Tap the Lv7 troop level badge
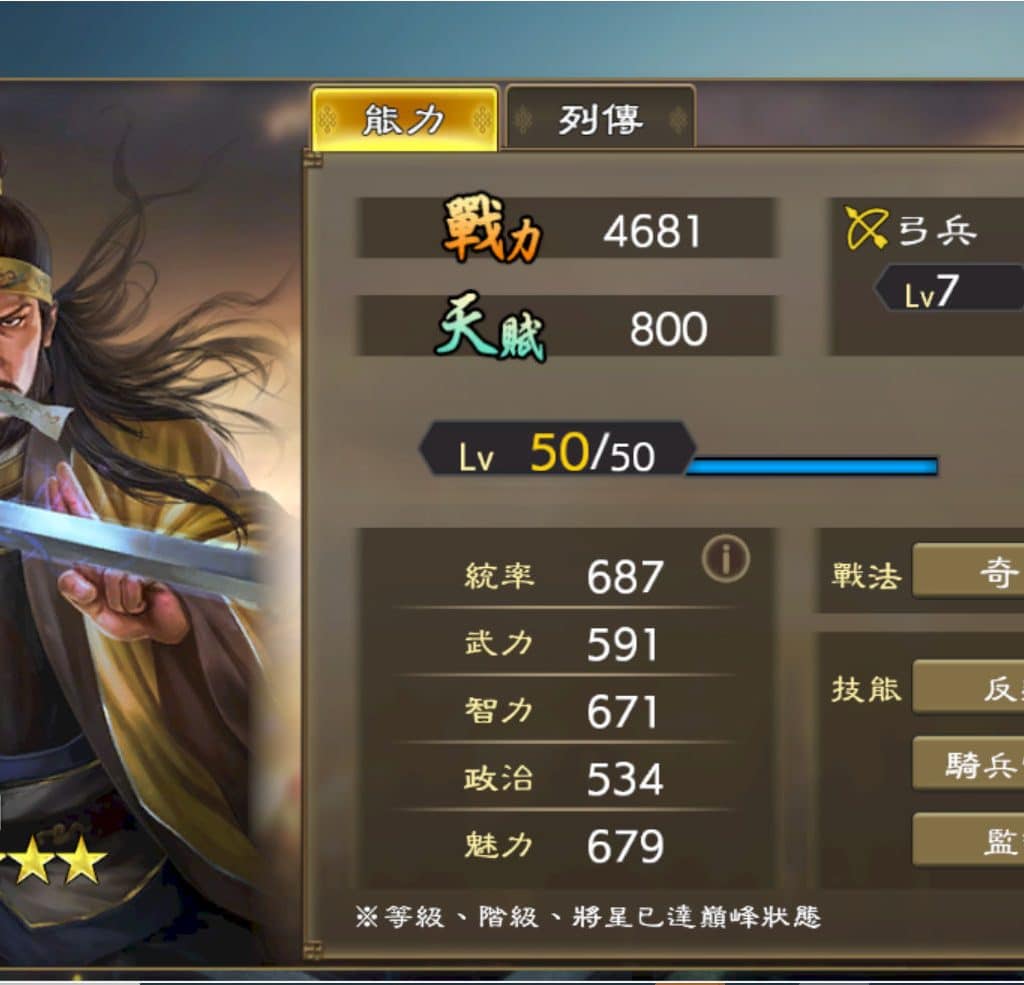The height and width of the screenshot is (985, 1024). pyautogui.click(x=948, y=287)
